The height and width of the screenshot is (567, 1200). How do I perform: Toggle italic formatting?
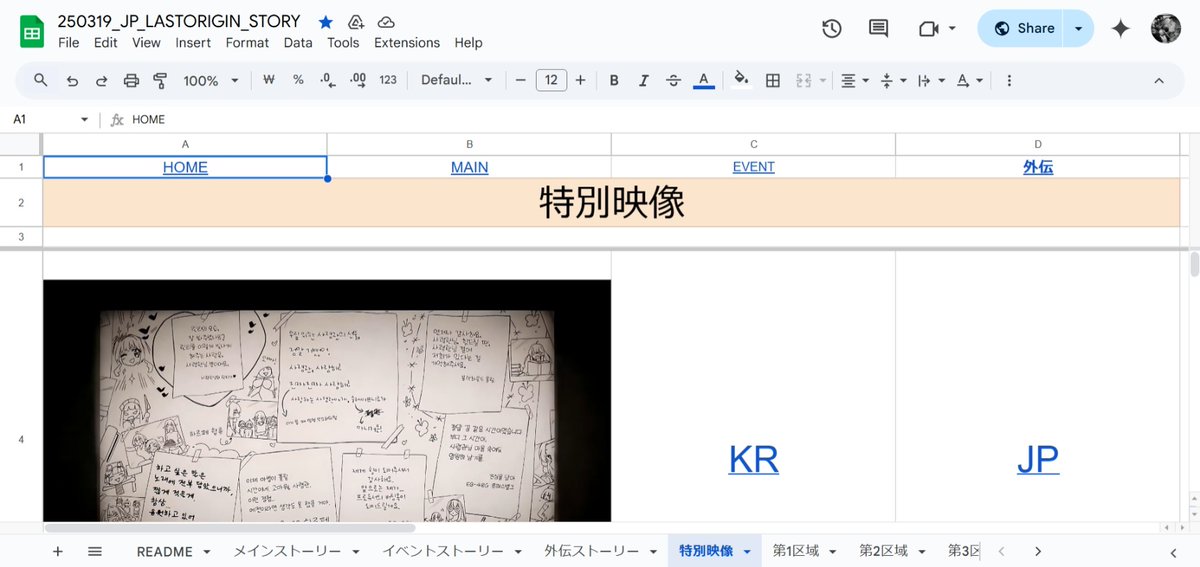tap(643, 80)
